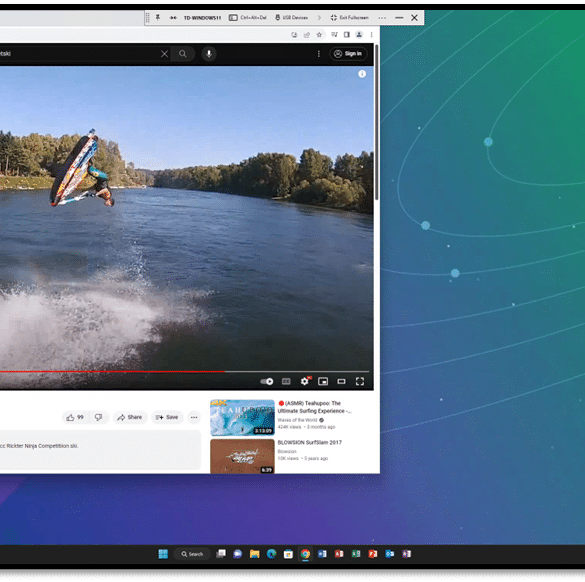Enter full screen in video player
The image size is (585, 582).
coord(360,381)
